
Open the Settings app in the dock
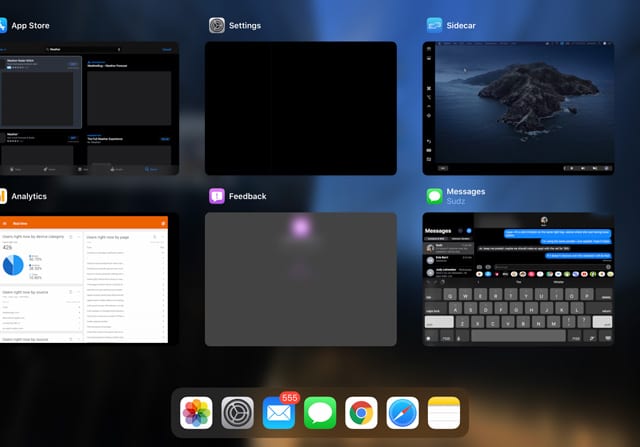[238, 413]
